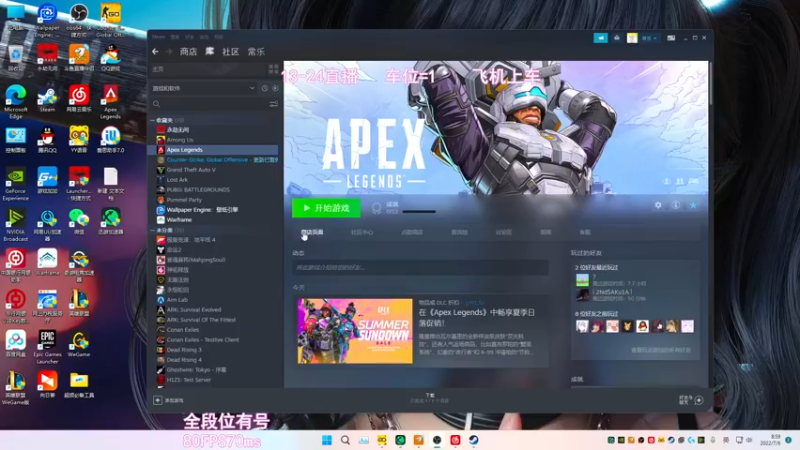Open the Microsoft Edge desktop shortcut
Viewport: 800px width, 450px height.
(x=16, y=102)
